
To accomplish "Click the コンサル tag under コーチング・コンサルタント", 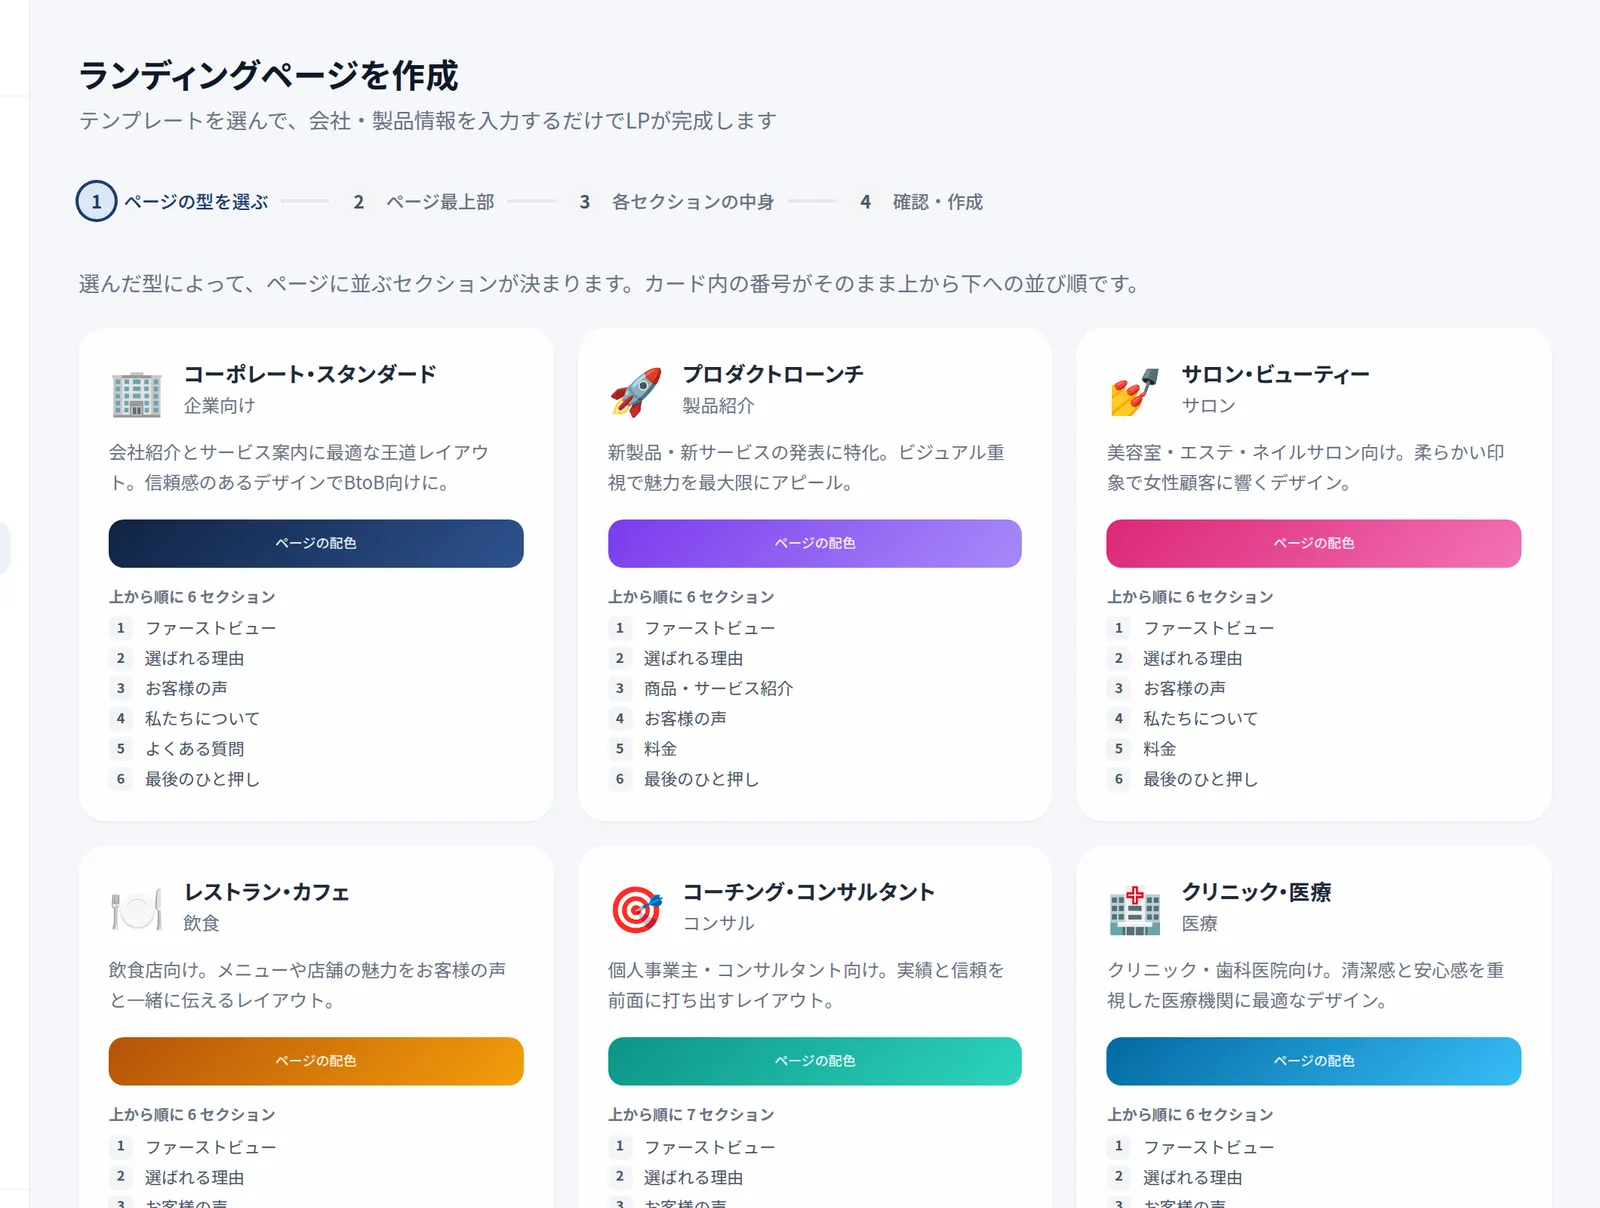I will click(x=718, y=924).
